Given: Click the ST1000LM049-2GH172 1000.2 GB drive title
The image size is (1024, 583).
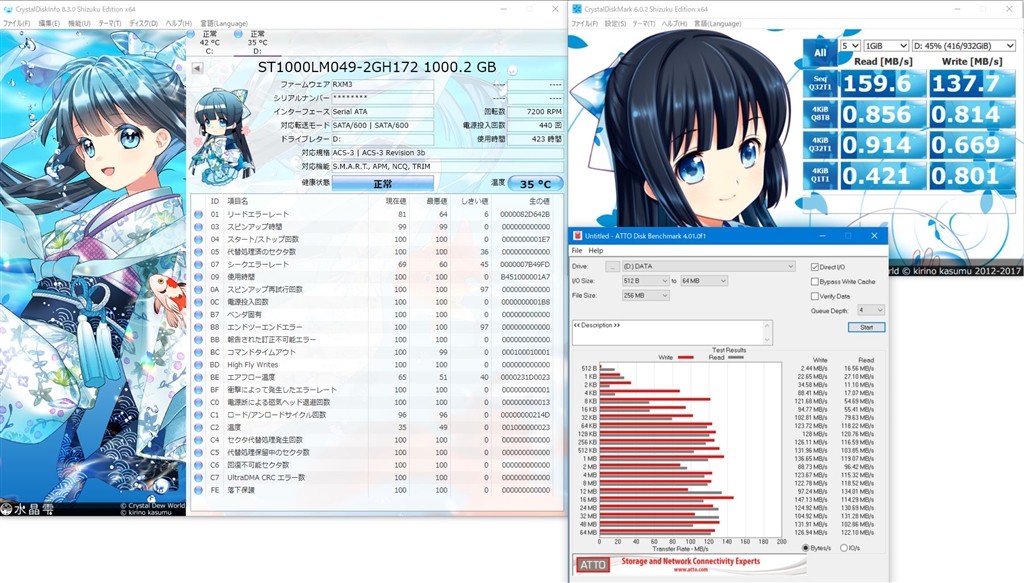Looking at the screenshot, I should click(x=377, y=67).
